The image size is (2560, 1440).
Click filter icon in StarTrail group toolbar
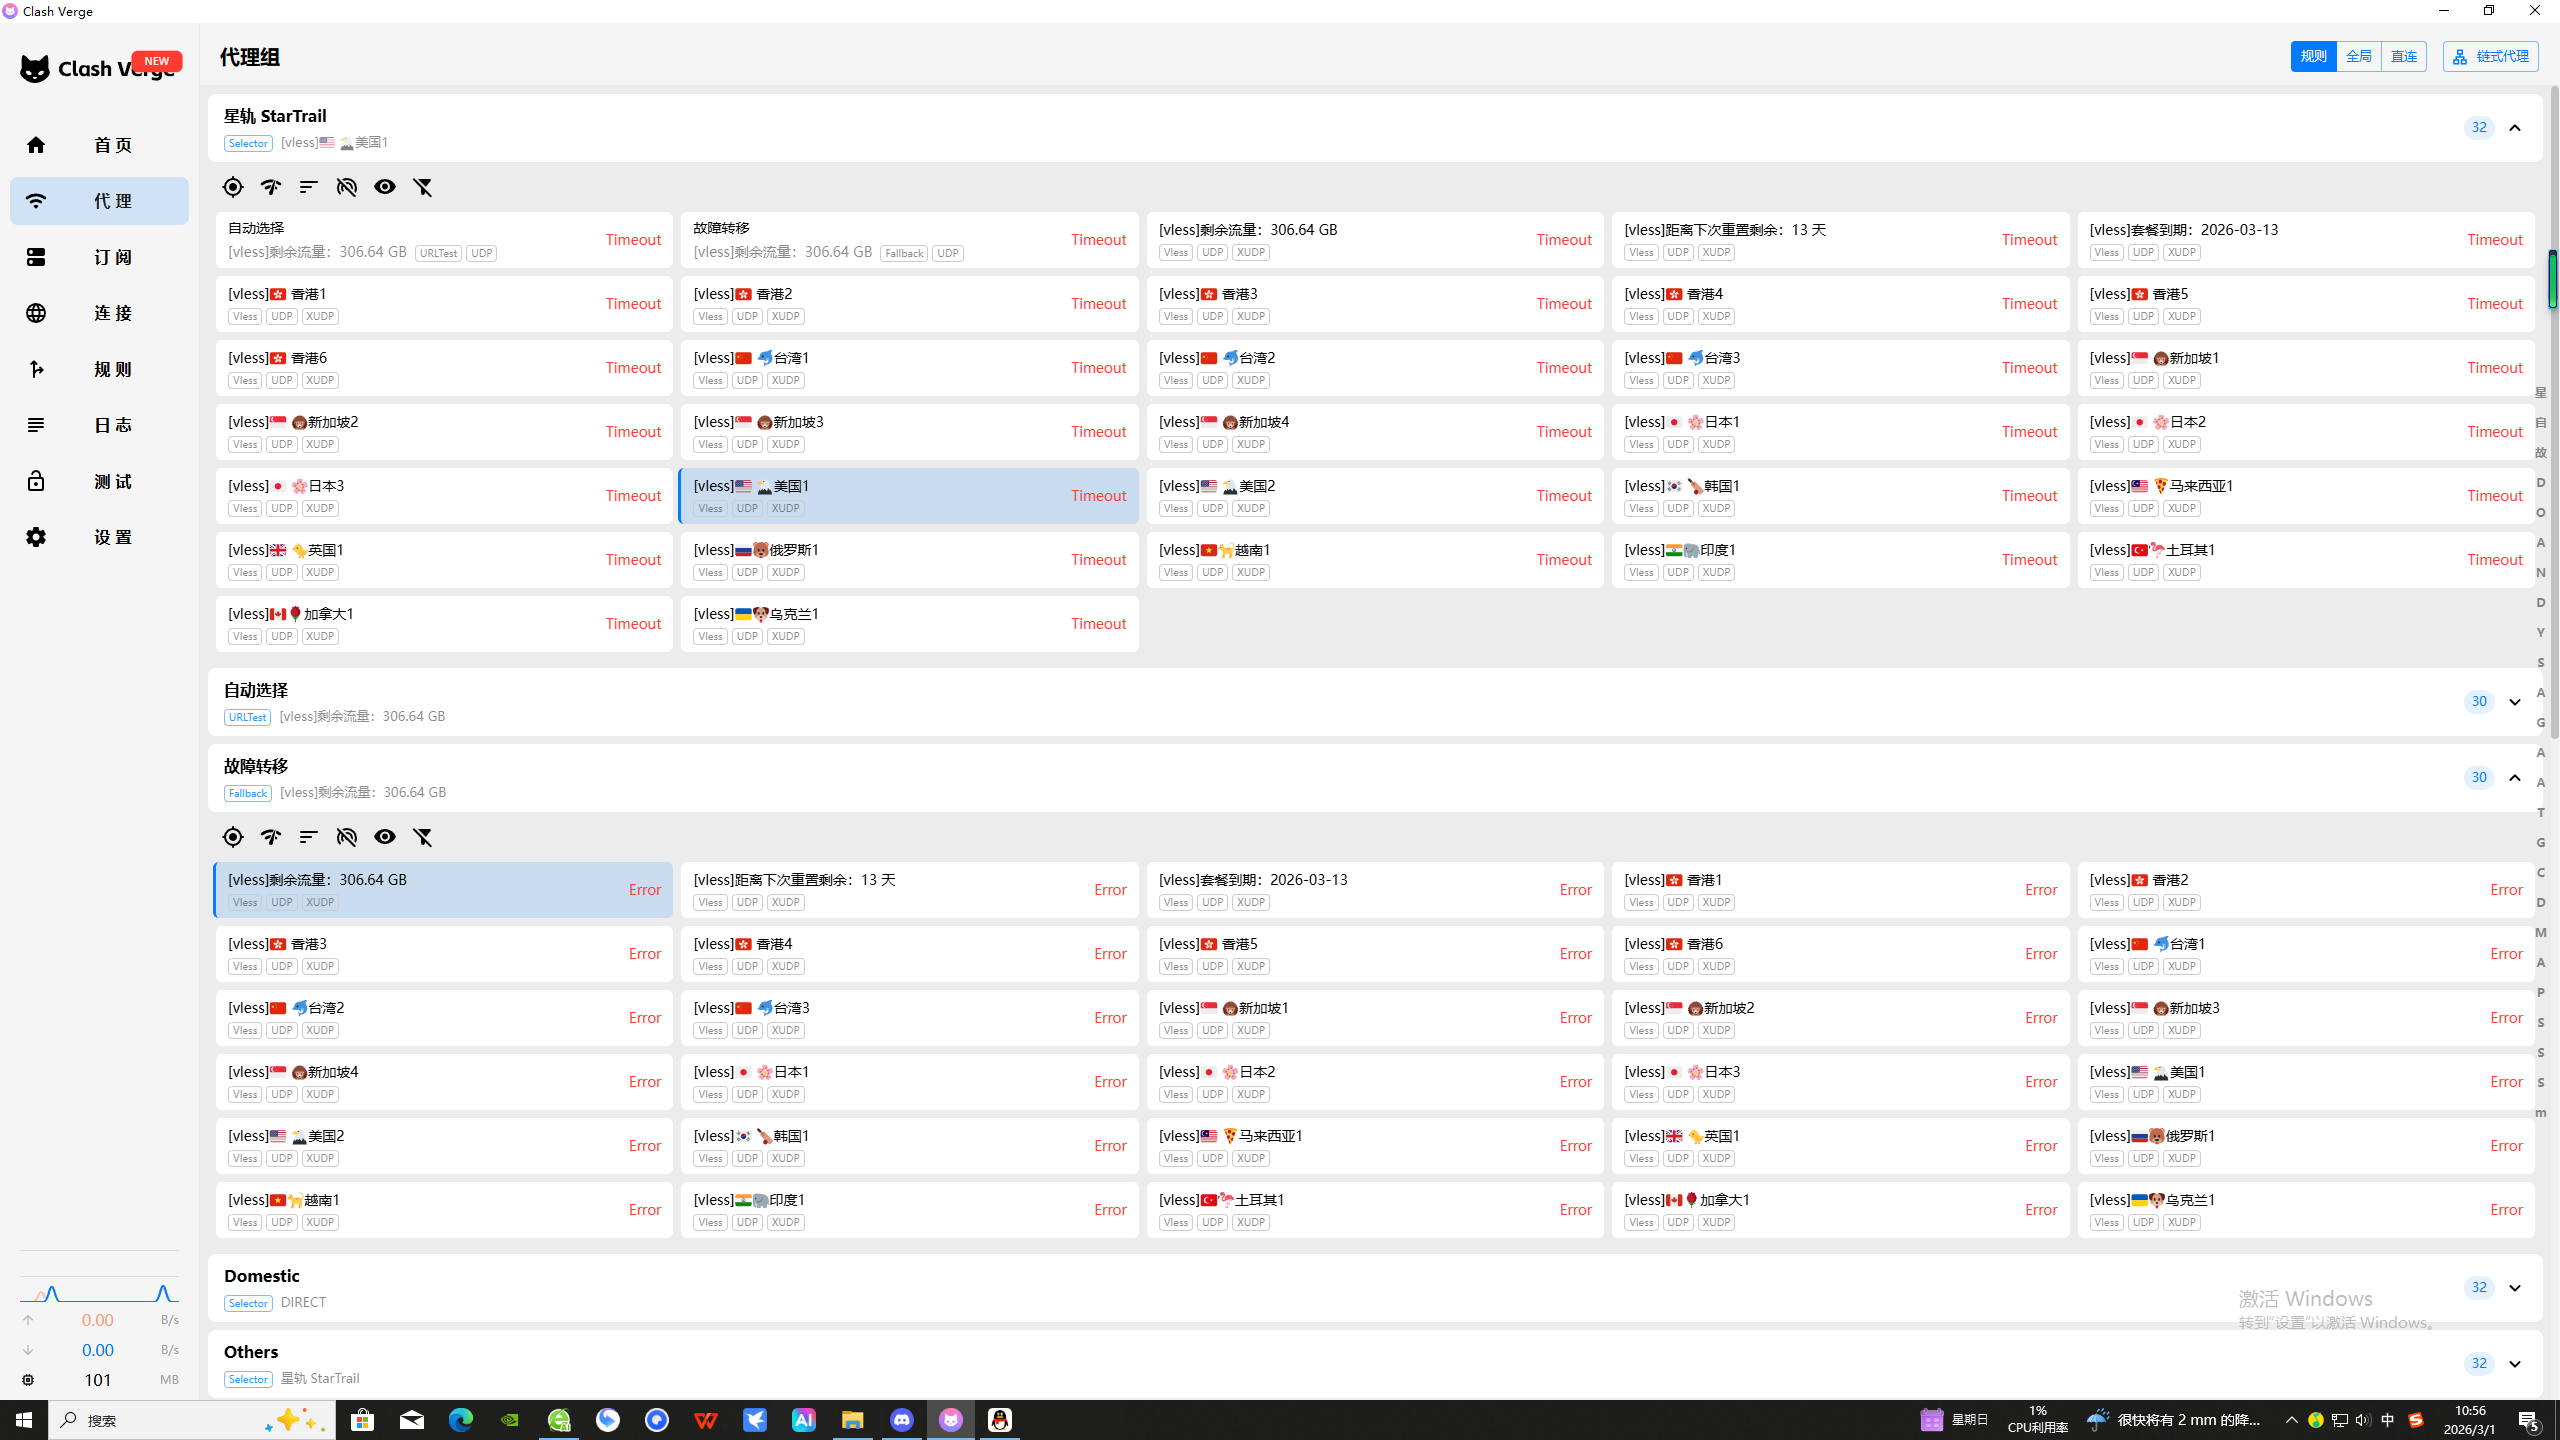click(x=423, y=187)
